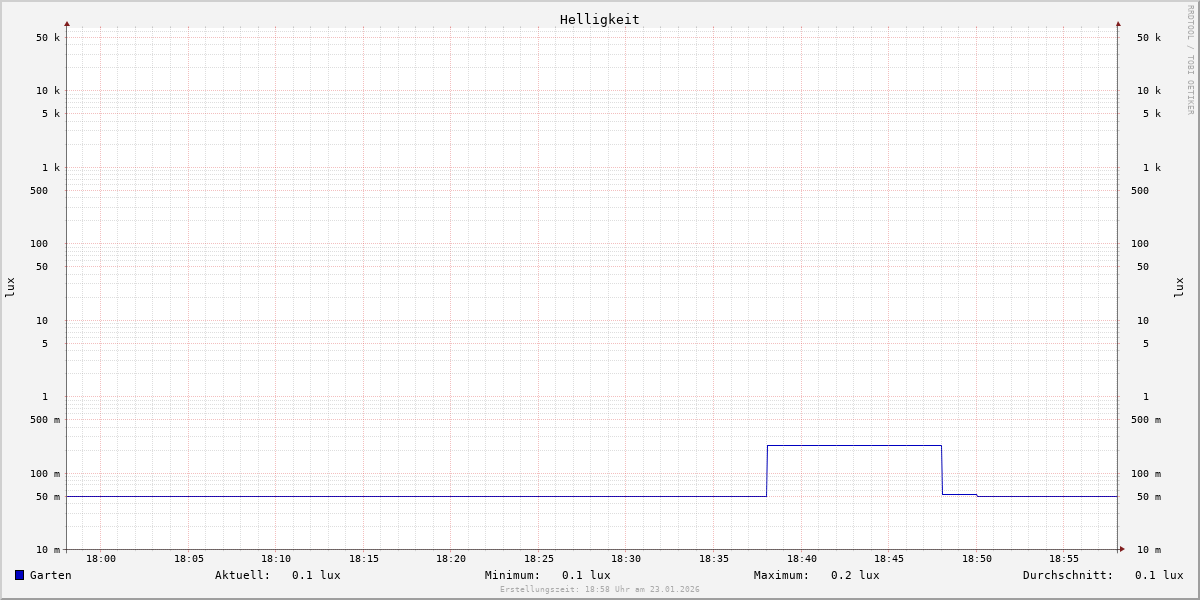Click the 18:45 time axis label
This screenshot has height=600, width=1200.
pyautogui.click(x=889, y=559)
